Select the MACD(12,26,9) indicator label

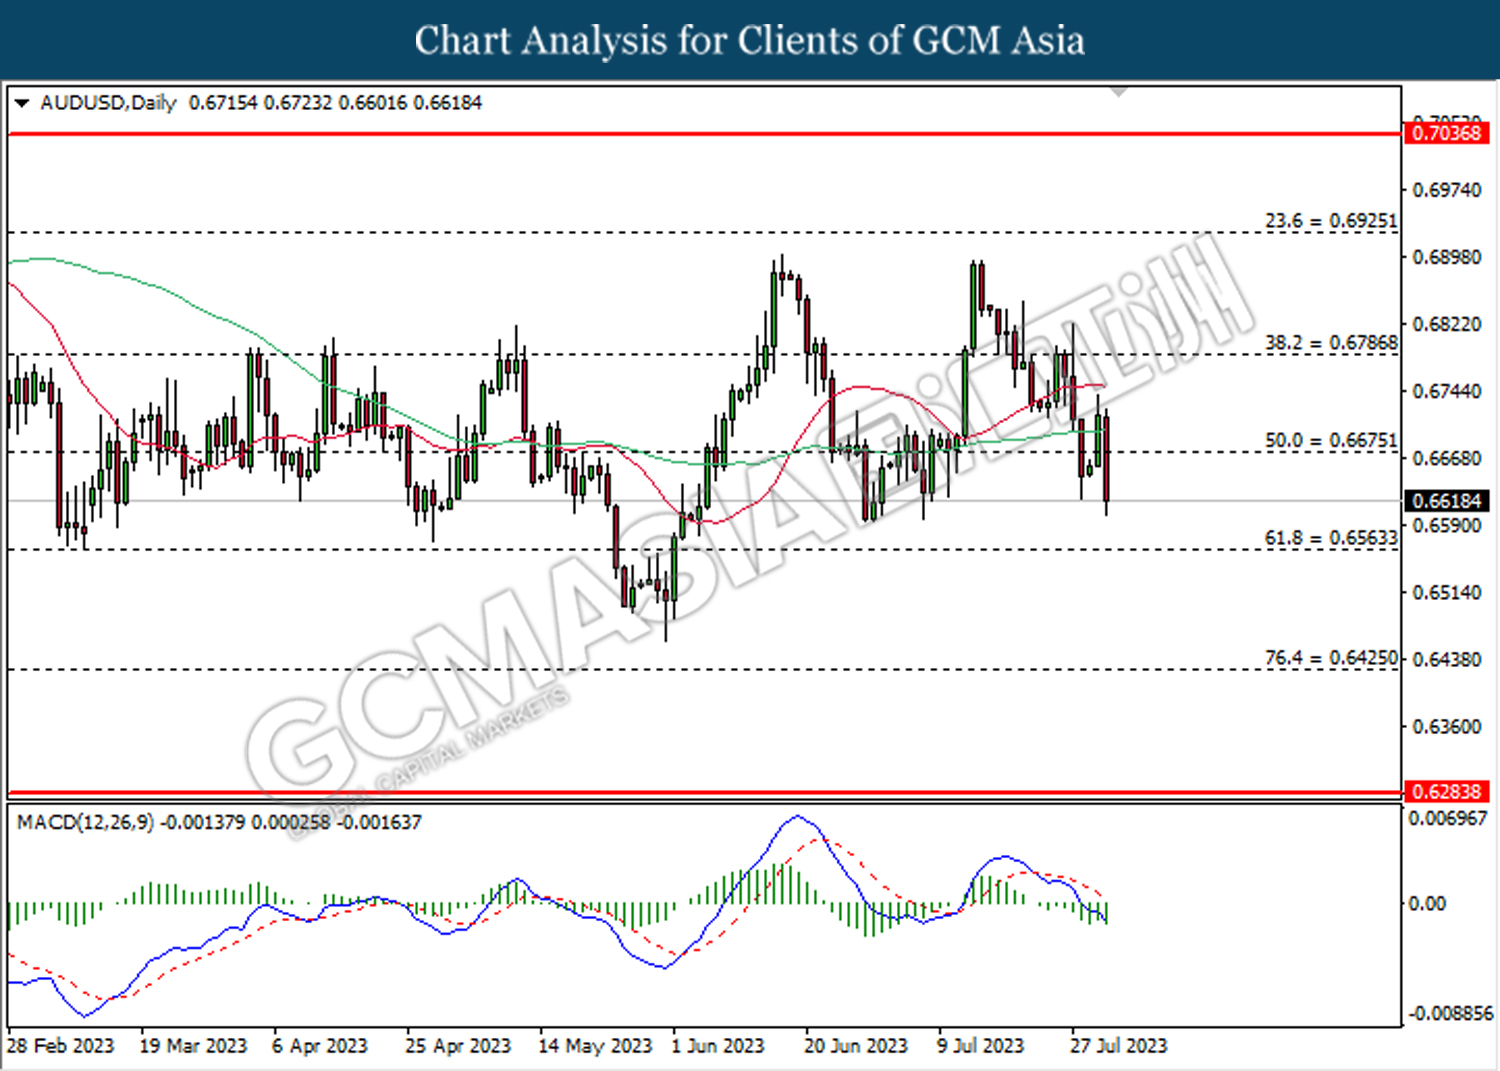click(x=86, y=822)
